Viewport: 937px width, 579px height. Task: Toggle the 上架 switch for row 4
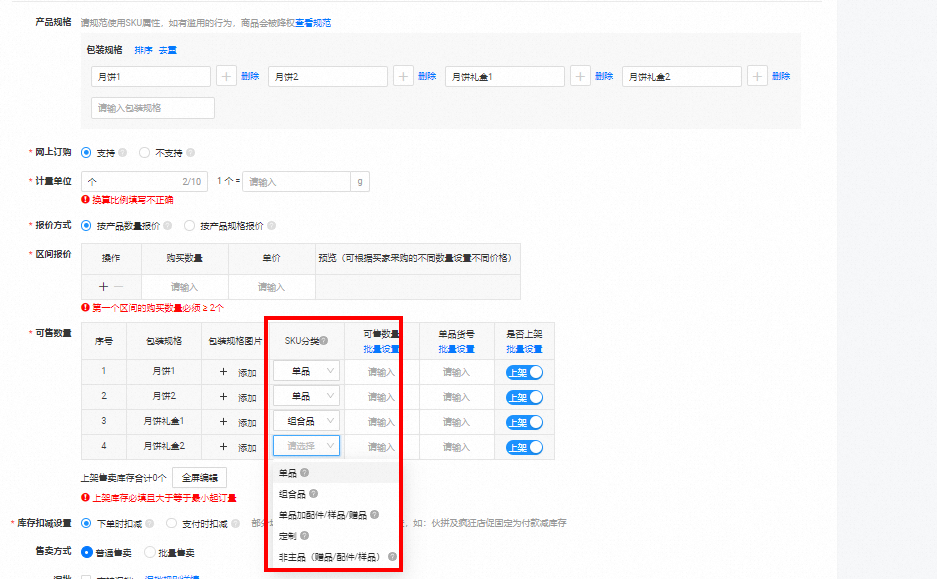[x=524, y=447]
